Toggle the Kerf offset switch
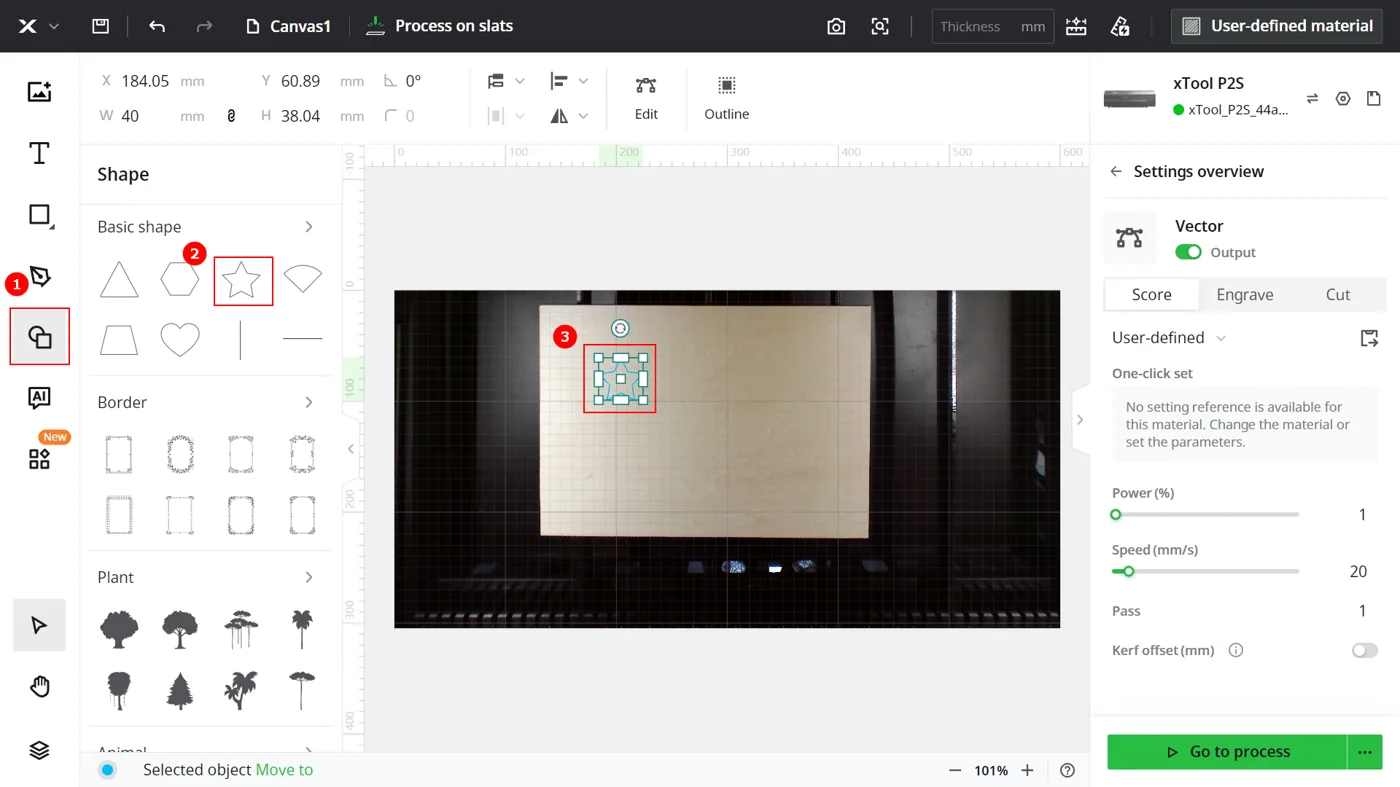 click(1365, 650)
